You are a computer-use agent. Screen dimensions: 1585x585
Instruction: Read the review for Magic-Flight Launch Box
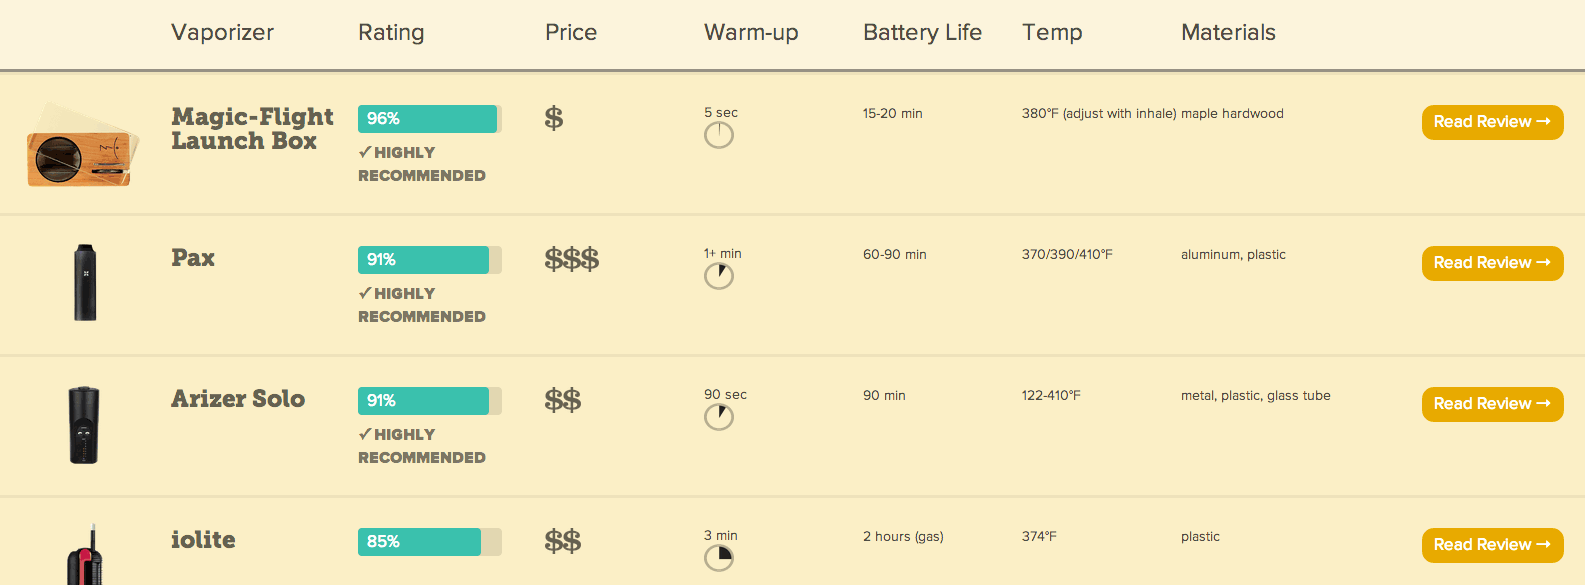tap(1491, 122)
